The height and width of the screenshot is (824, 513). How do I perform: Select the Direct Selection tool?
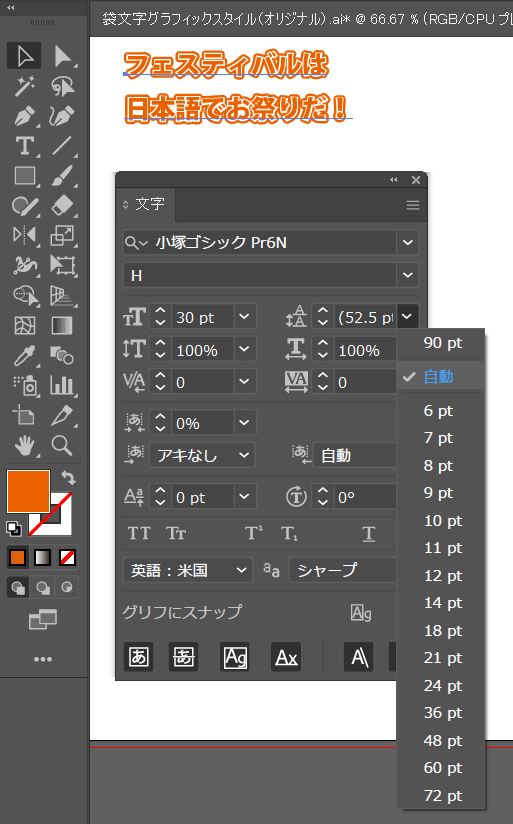(62, 56)
